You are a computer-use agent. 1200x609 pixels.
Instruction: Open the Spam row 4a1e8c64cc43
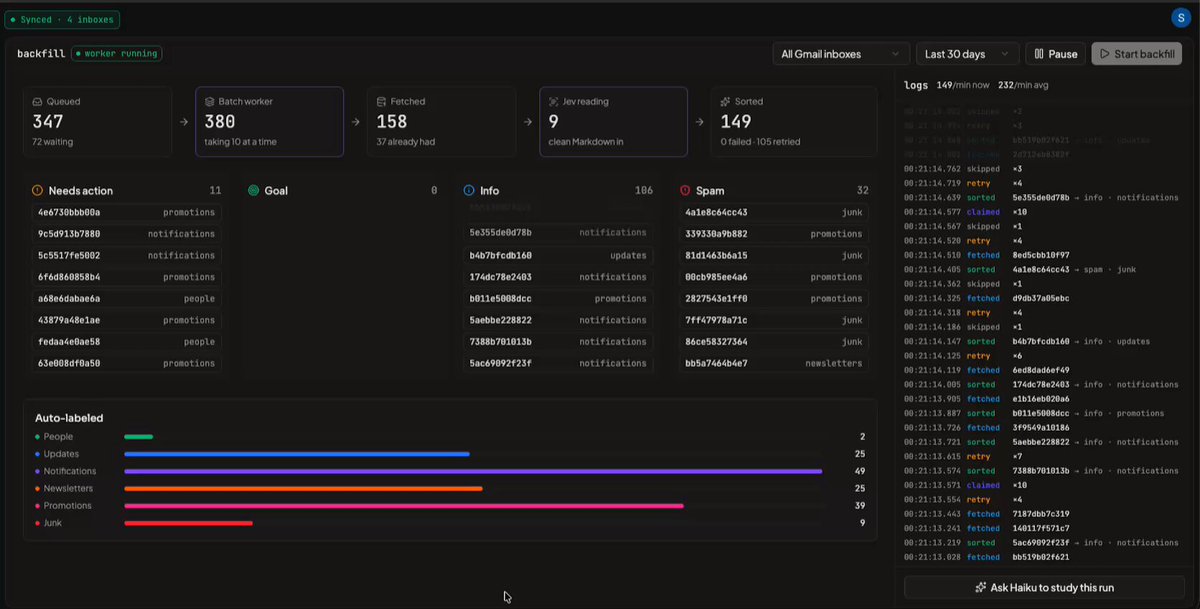click(x=774, y=212)
